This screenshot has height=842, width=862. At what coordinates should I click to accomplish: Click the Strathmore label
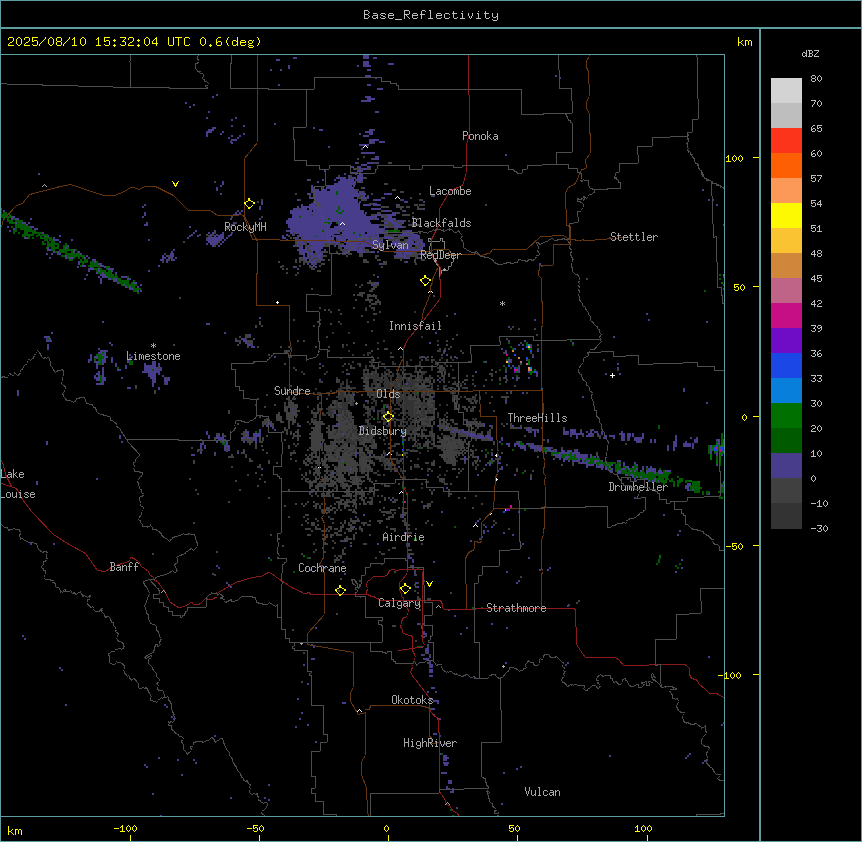(516, 608)
